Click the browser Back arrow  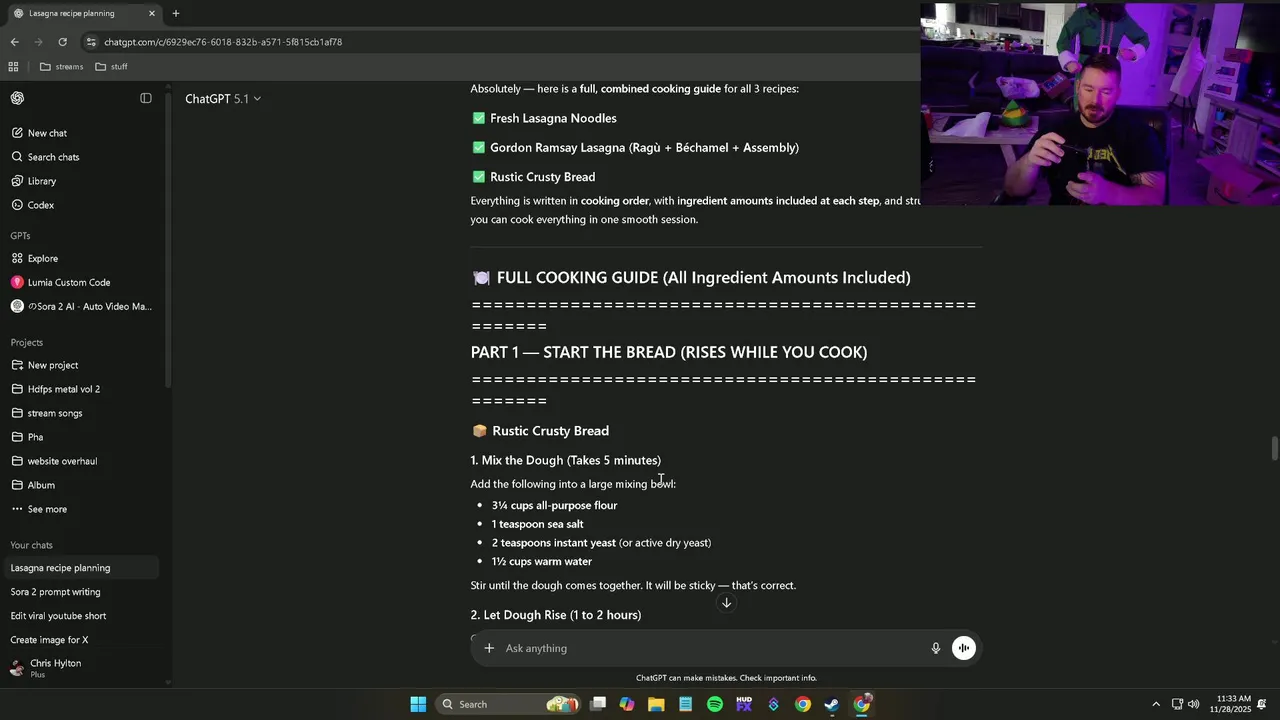coord(14,42)
